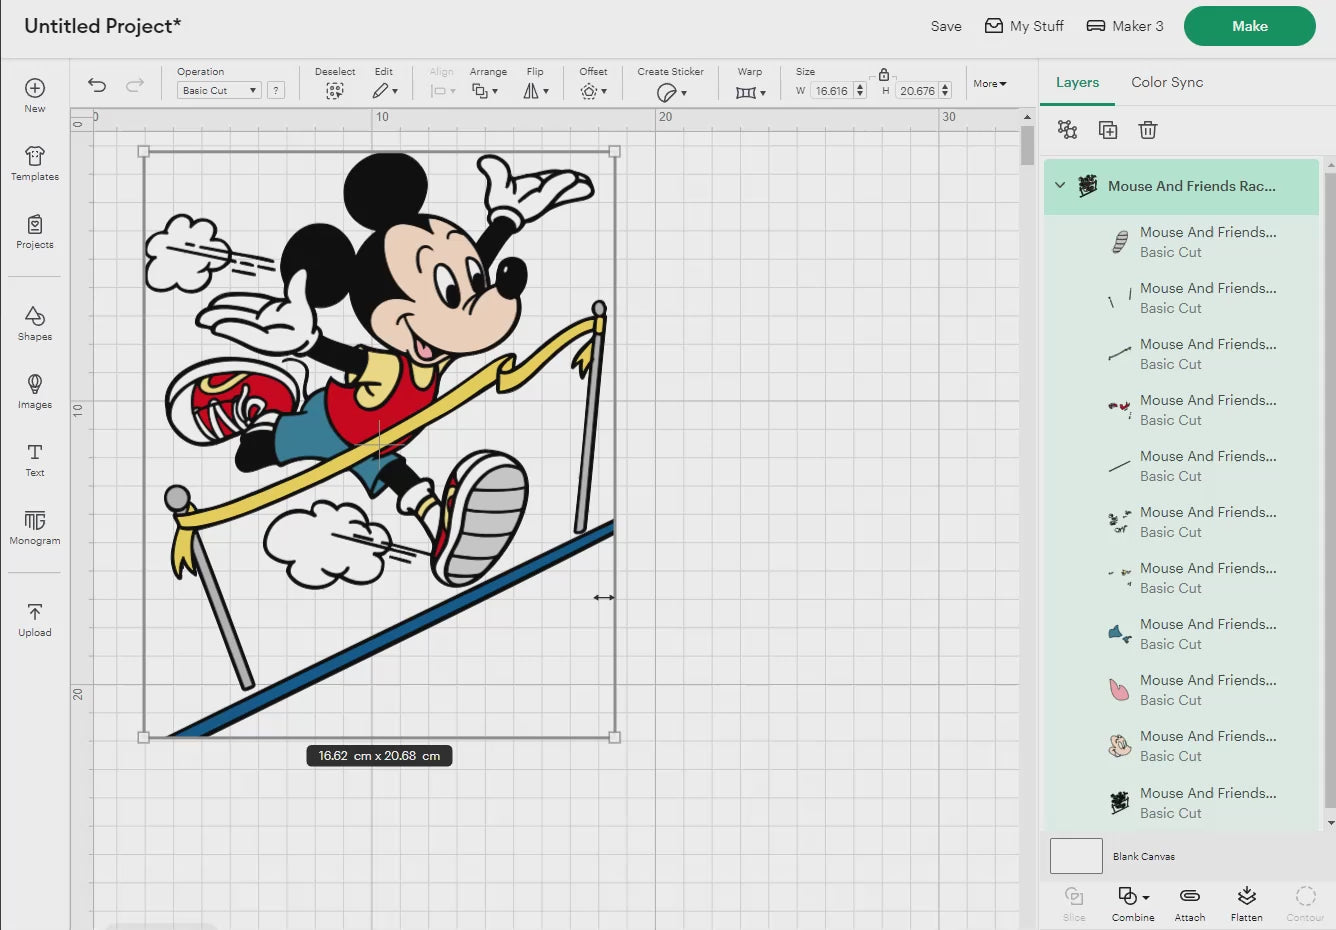Expand the More toolbar menu
Viewport: 1336px width, 930px height.
coord(990,84)
